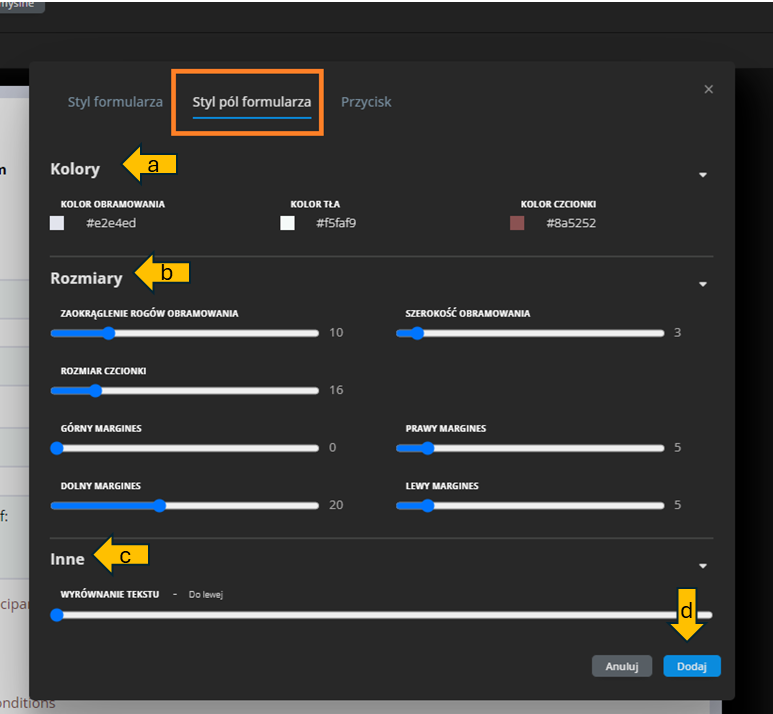Viewport: 773px width, 714px height.
Task: Select the Styl pól formularza tab
Action: coord(252,102)
